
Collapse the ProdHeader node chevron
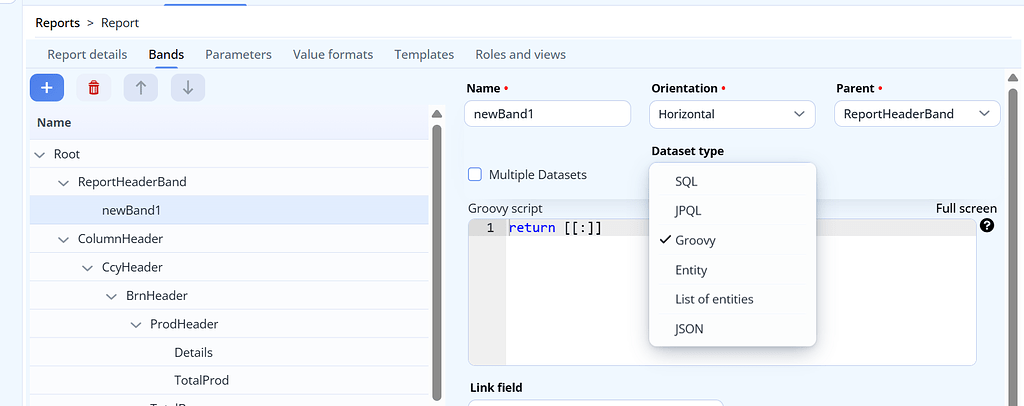tap(136, 324)
